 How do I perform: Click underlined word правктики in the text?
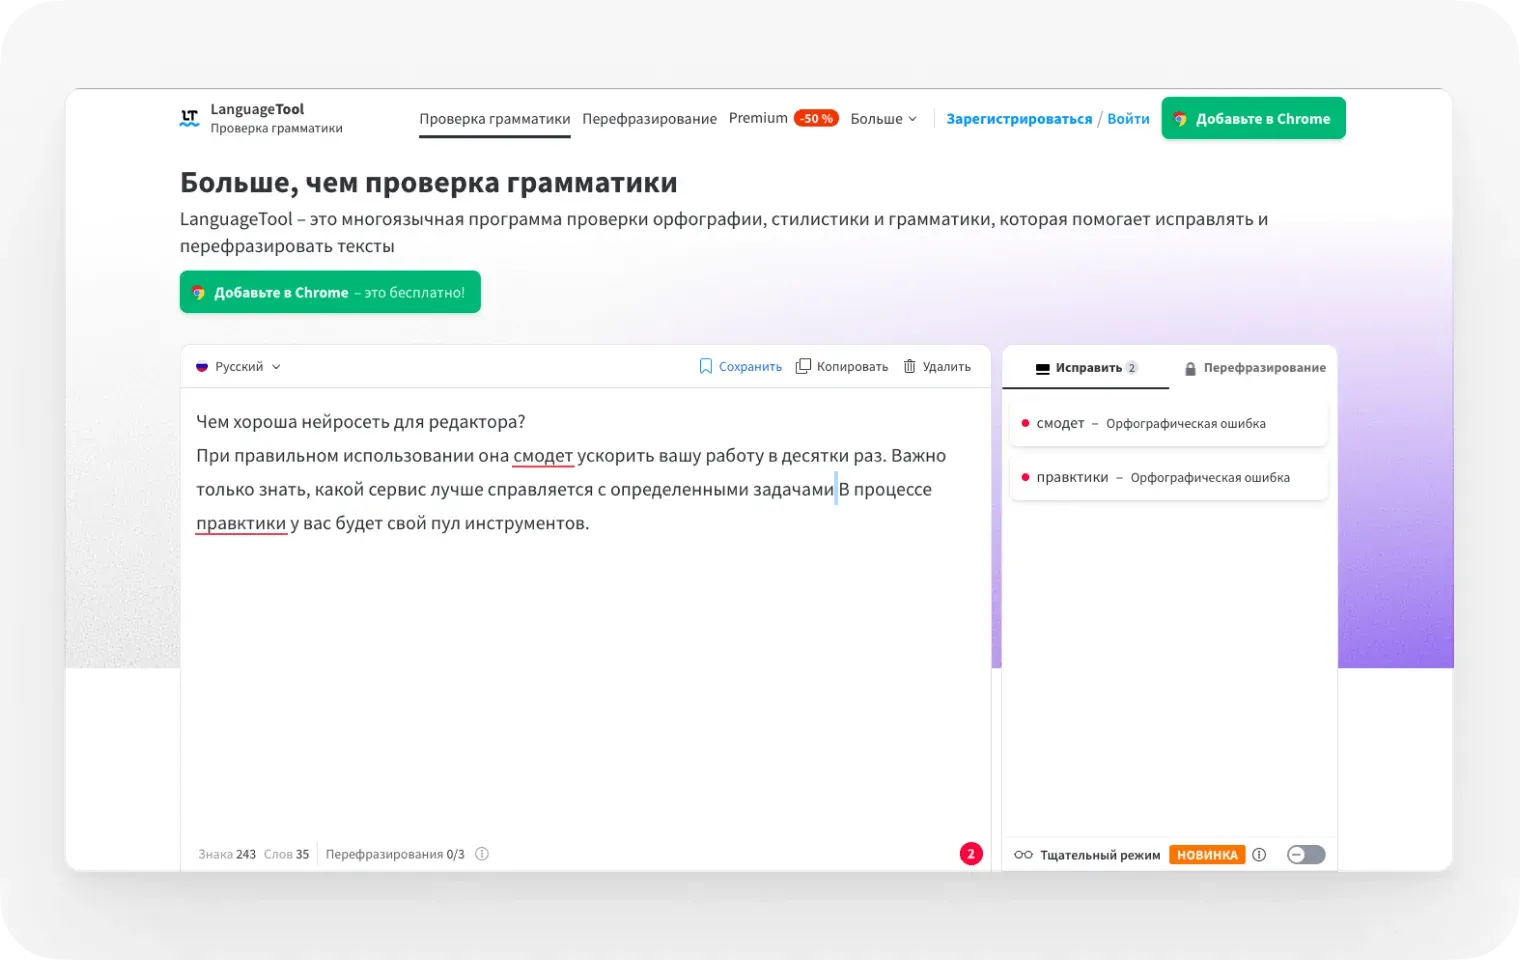[x=241, y=524]
